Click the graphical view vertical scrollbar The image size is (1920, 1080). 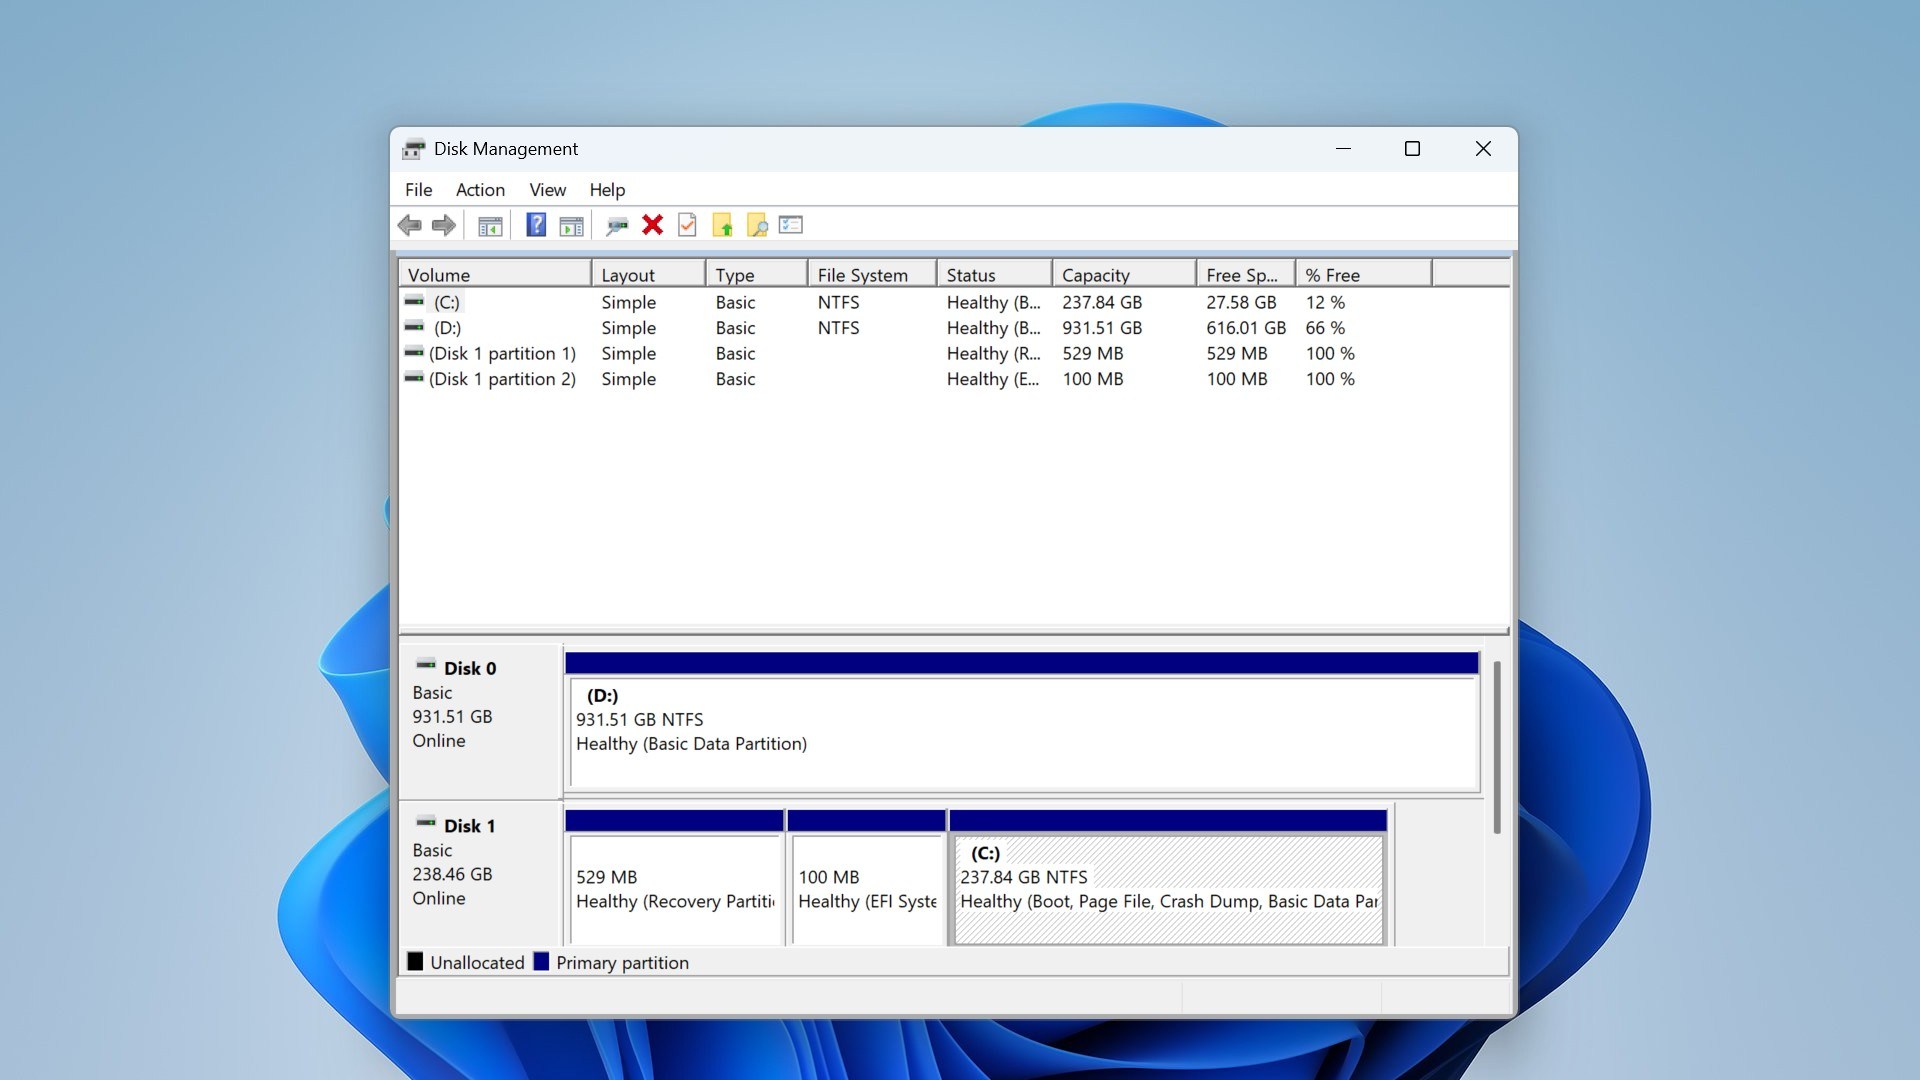coord(1497,747)
